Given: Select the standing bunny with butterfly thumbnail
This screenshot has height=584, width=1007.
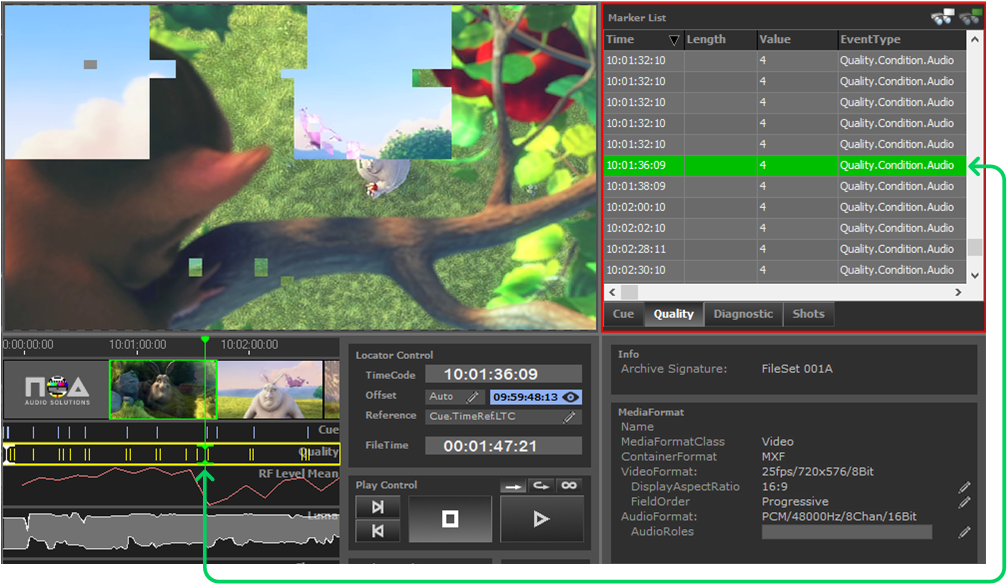Looking at the screenshot, I should (x=270, y=389).
